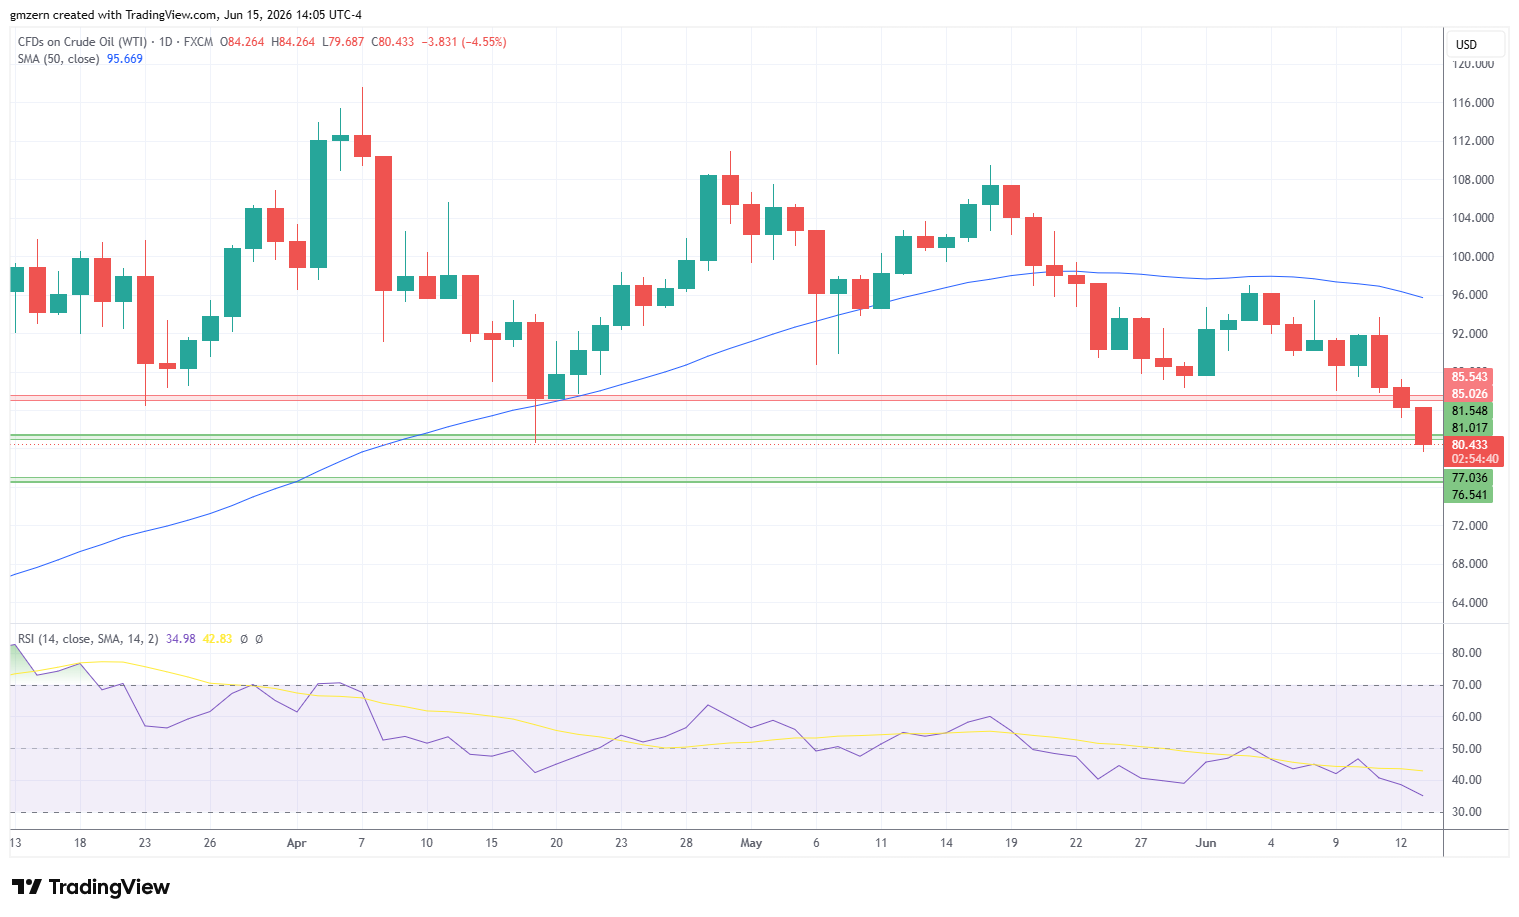The image size is (1519, 917).
Task: Select the SMA (50, close) indicator legend
Action: coord(59,59)
